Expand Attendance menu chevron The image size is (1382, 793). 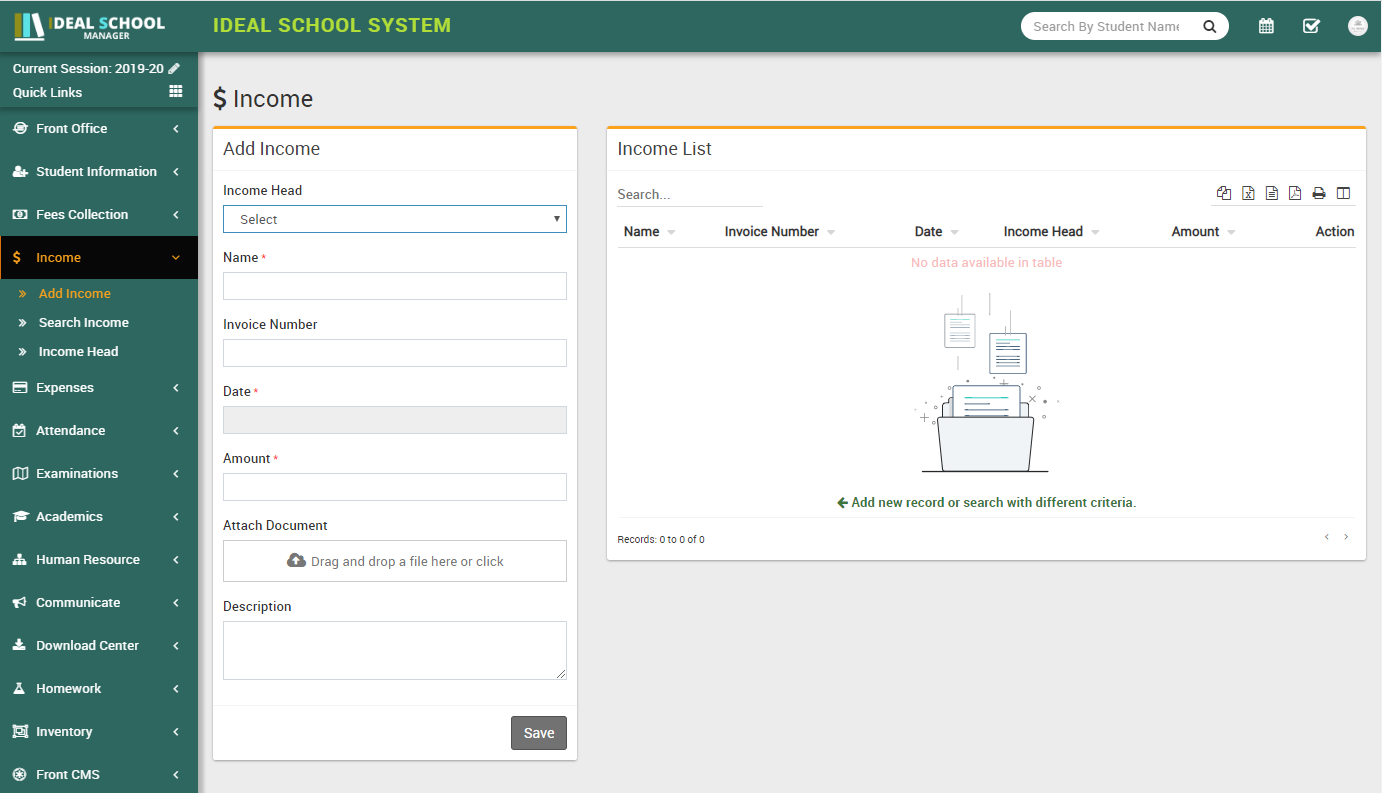click(176, 430)
